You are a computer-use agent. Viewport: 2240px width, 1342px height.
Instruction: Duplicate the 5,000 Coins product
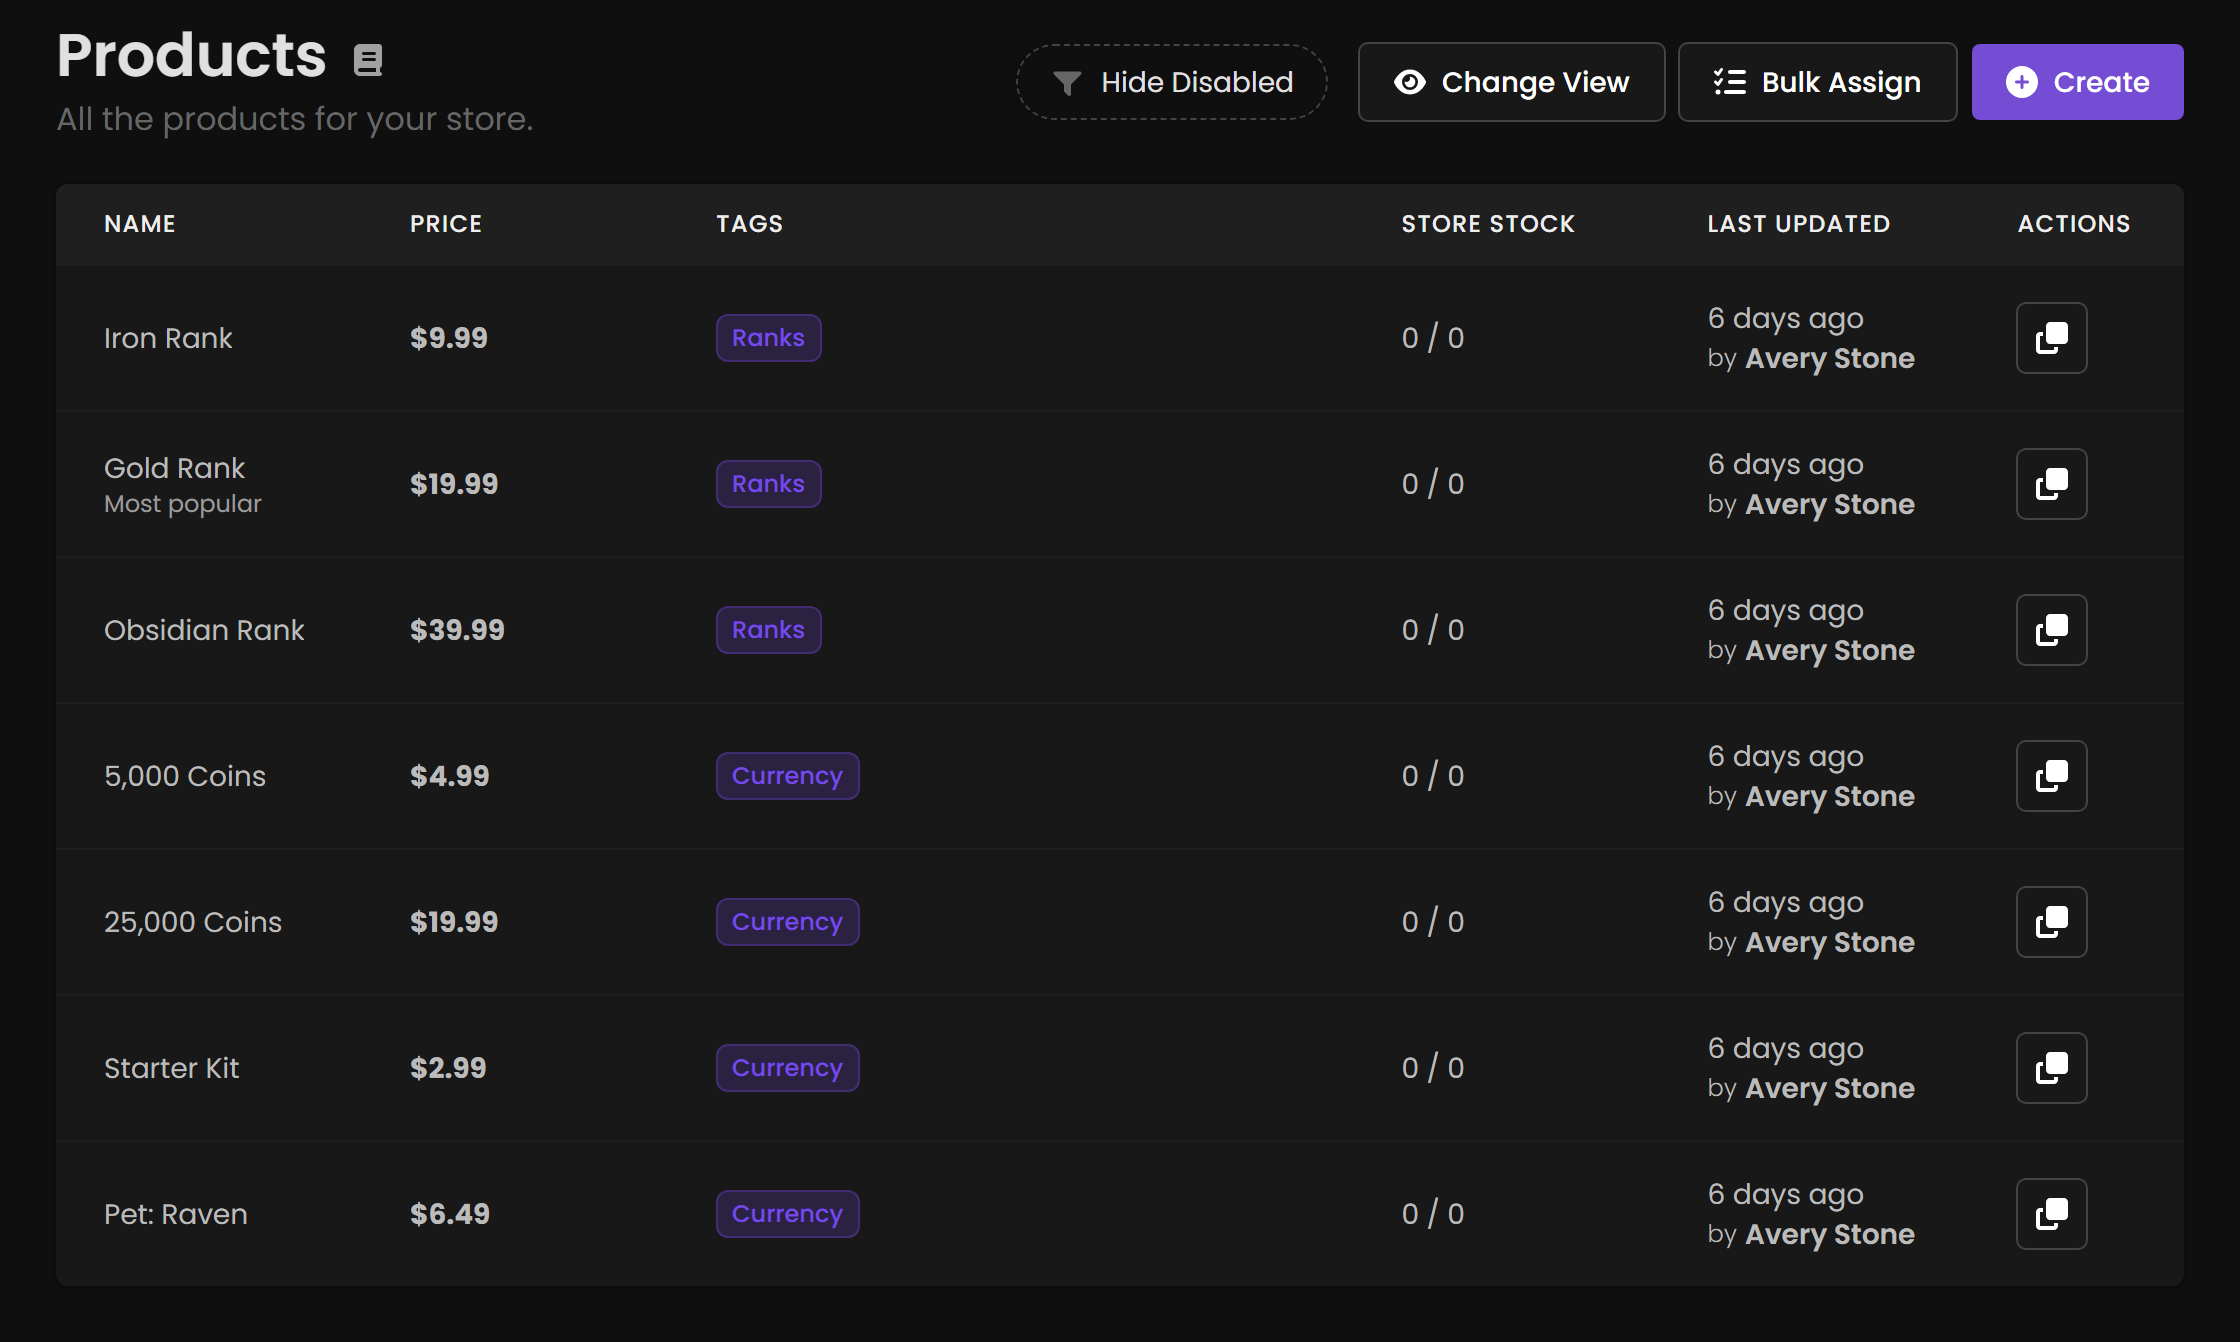coord(2051,776)
